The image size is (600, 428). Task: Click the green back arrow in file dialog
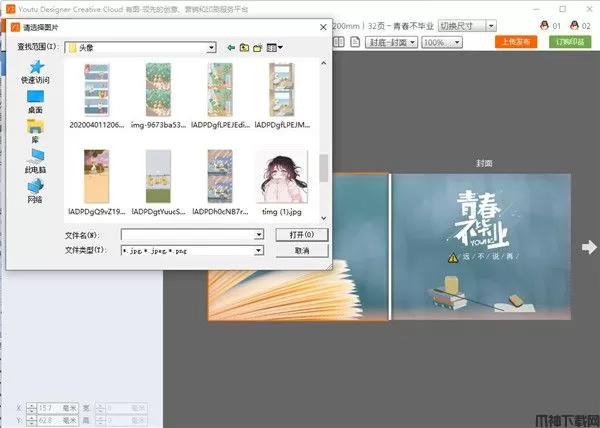pyautogui.click(x=231, y=47)
